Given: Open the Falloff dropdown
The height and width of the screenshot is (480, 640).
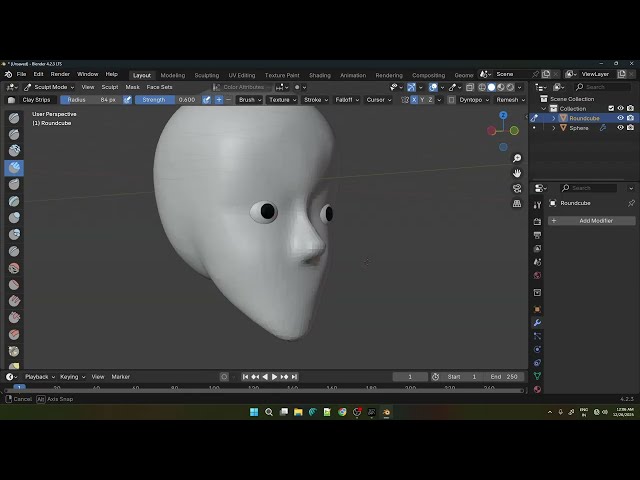Looking at the screenshot, I should [x=347, y=100].
